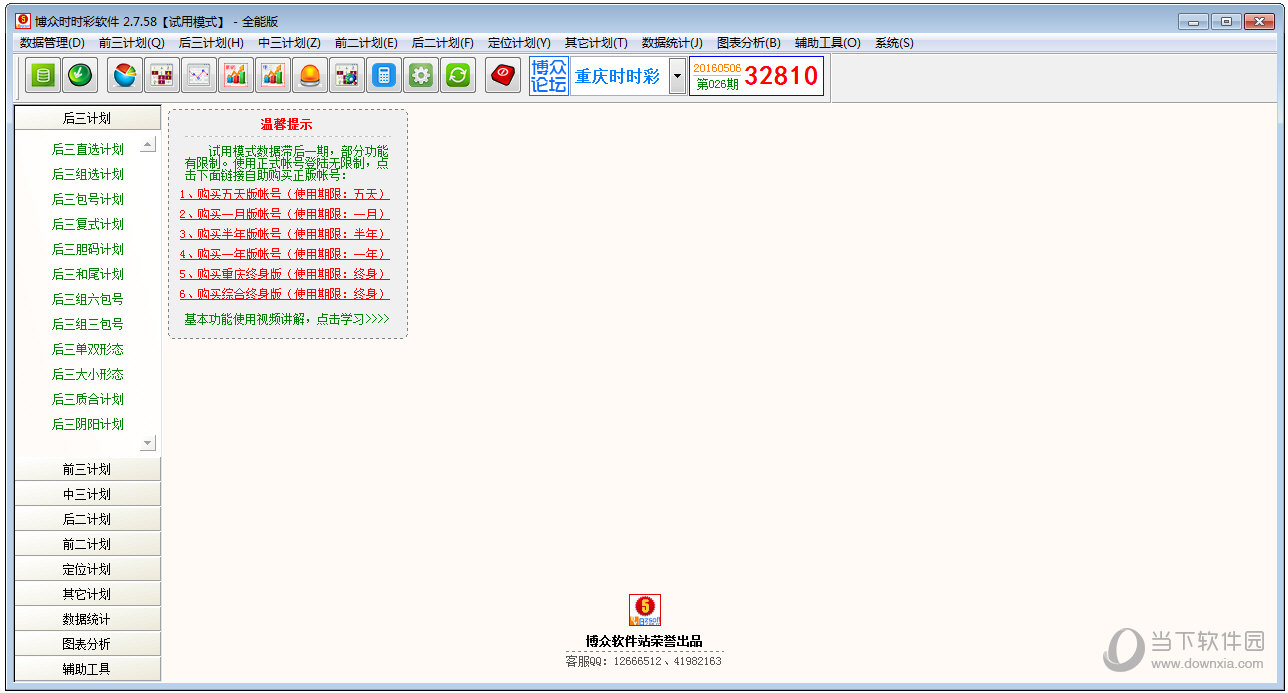Click the 32810 draw result number
The height and width of the screenshot is (693, 1288).
pos(781,76)
